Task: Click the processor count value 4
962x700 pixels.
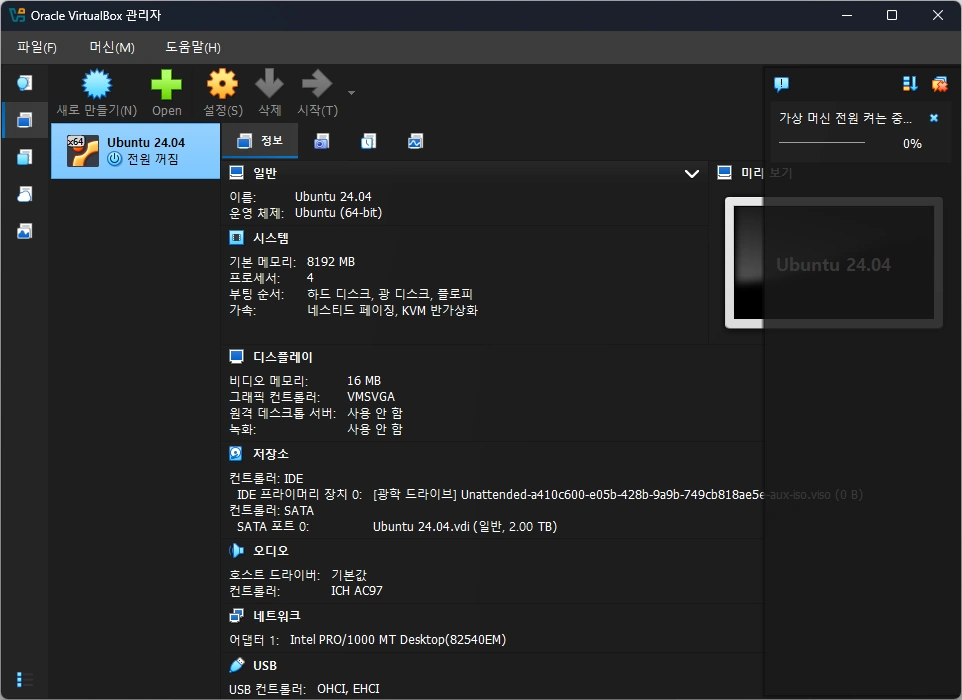Action: (x=310, y=278)
